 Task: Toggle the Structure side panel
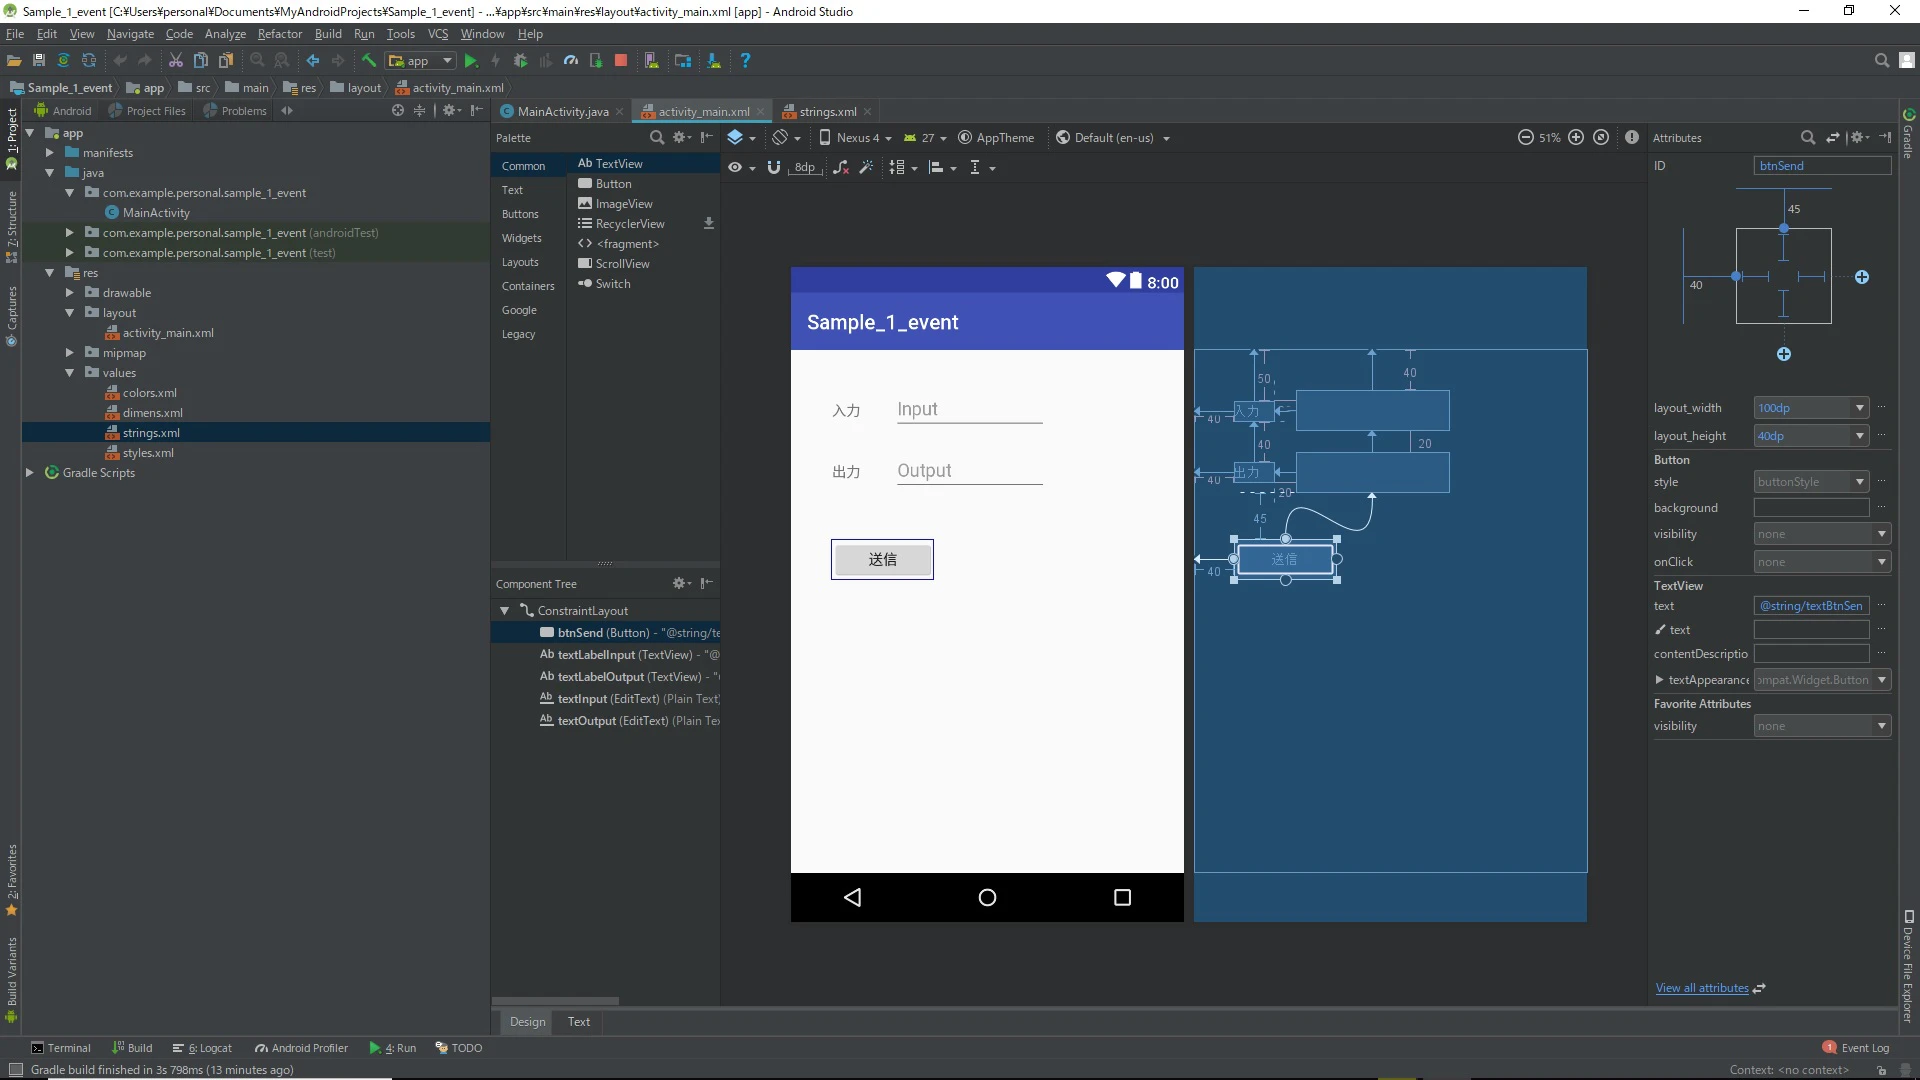point(11,227)
